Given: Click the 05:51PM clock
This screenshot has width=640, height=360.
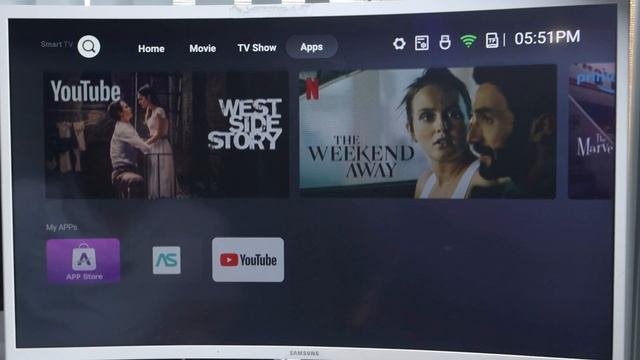Looking at the screenshot, I should tap(547, 38).
